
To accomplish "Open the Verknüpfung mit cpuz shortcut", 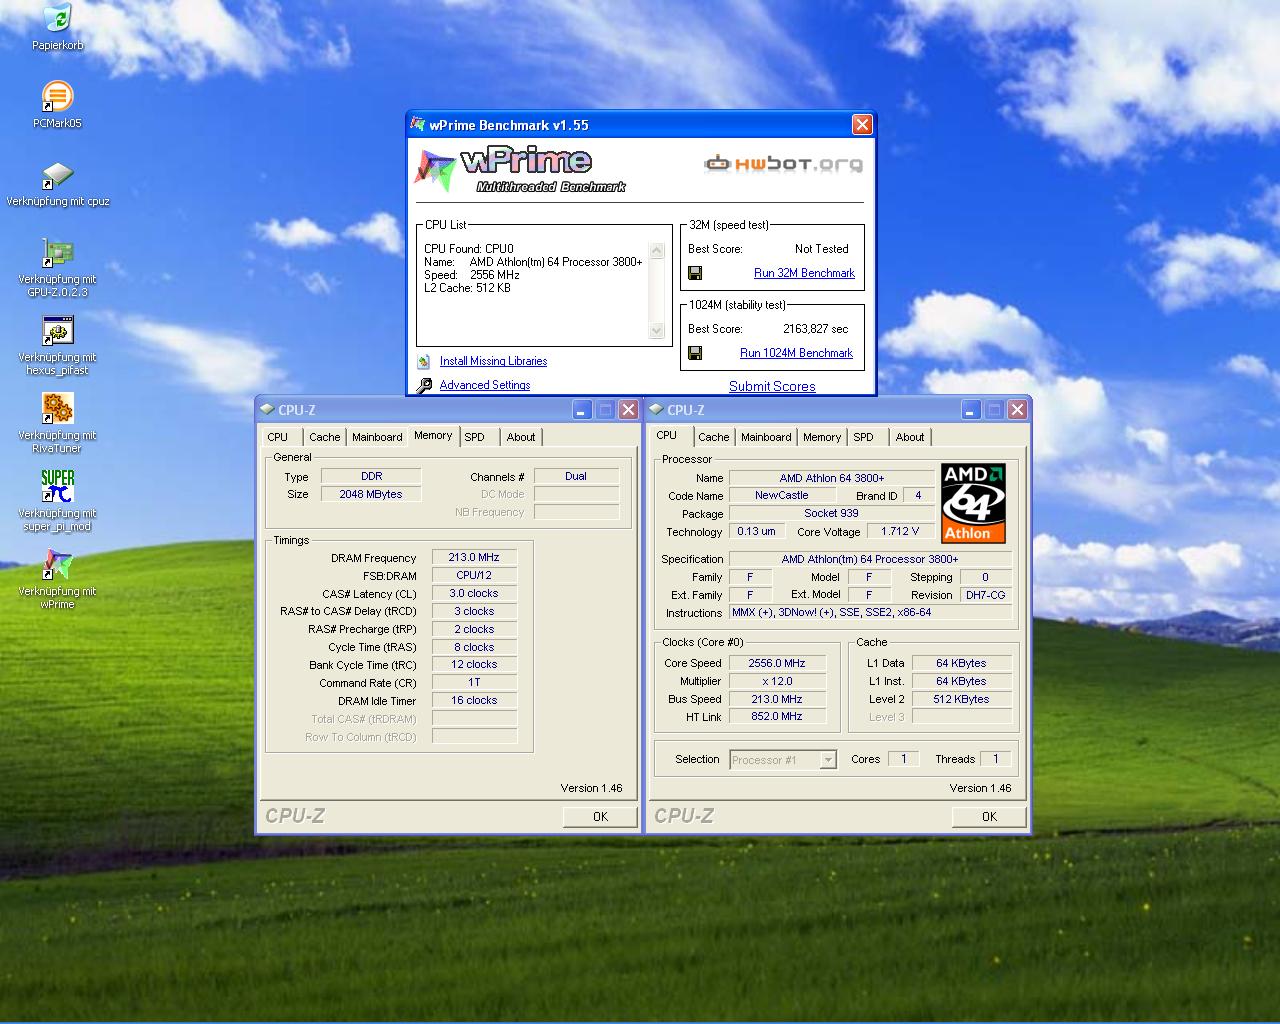I will point(58,175).
